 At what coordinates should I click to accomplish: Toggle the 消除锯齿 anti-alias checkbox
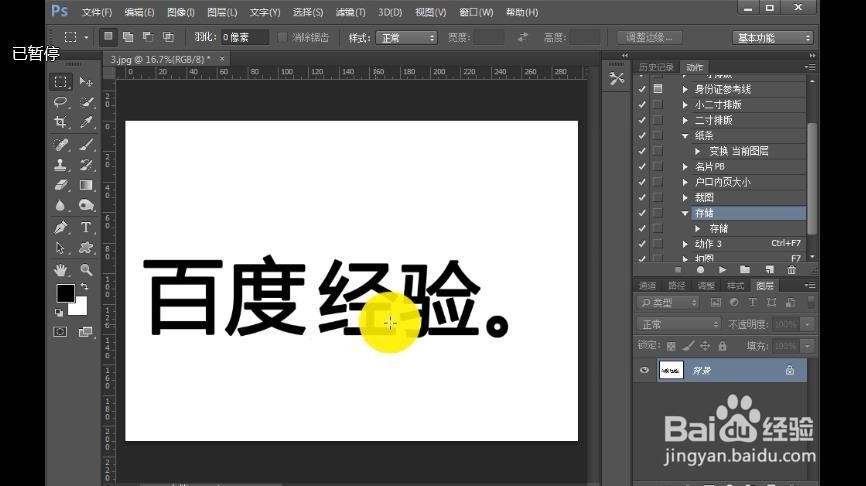[x=282, y=38]
